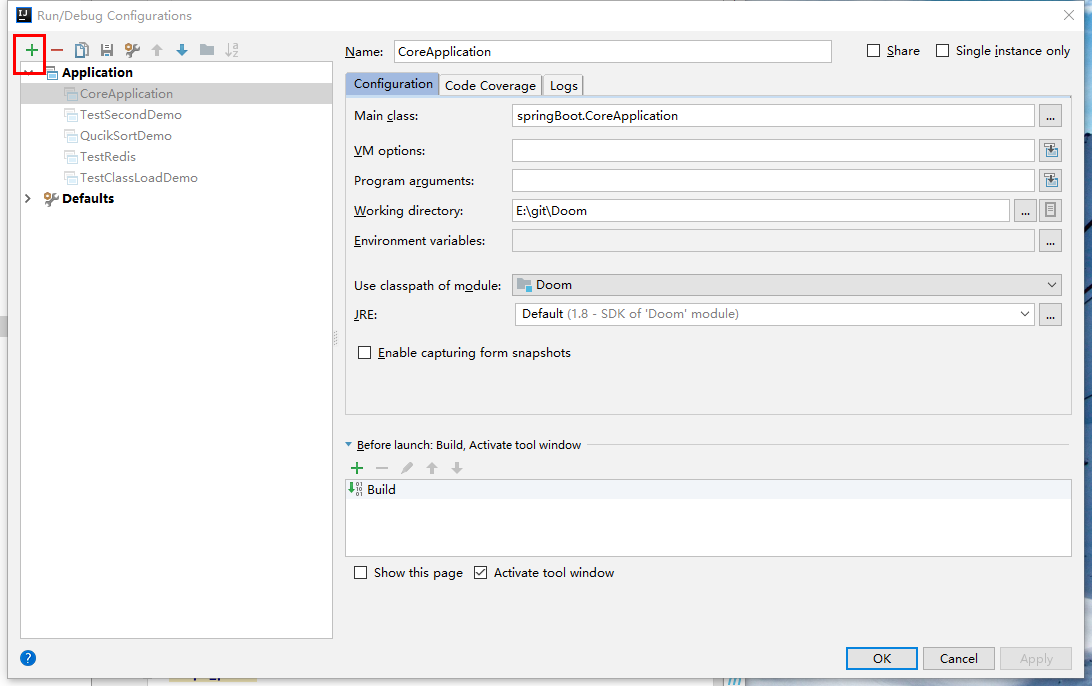The width and height of the screenshot is (1092, 686).
Task: Click in the VM options field
Action: (773, 150)
